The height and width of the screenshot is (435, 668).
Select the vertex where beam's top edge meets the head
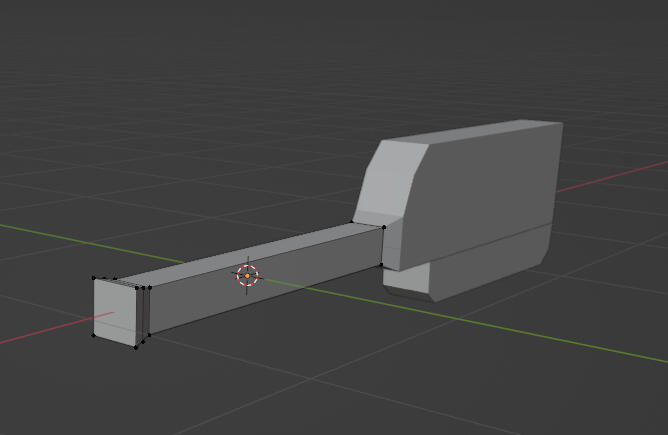click(384, 228)
